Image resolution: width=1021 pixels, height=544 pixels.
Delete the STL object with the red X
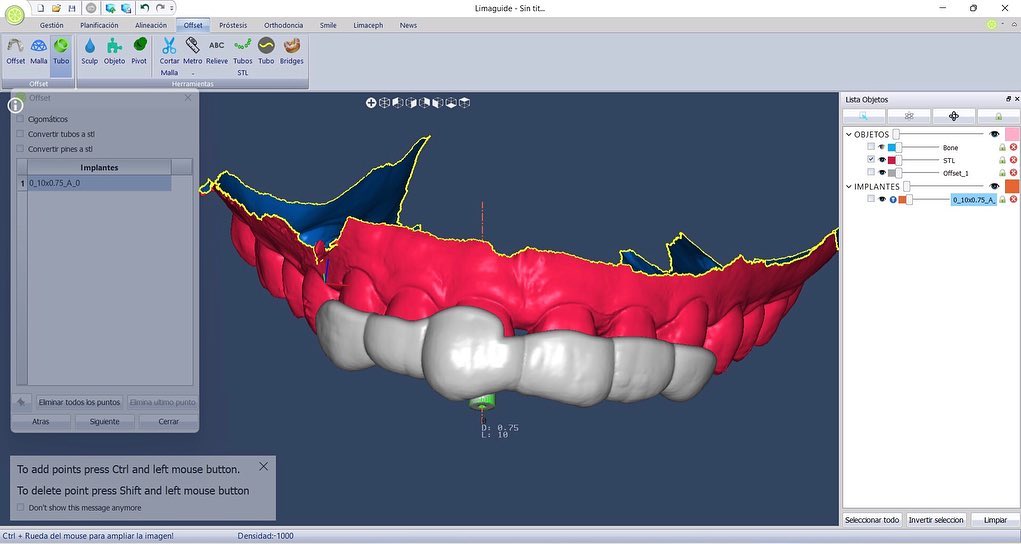(1013, 160)
